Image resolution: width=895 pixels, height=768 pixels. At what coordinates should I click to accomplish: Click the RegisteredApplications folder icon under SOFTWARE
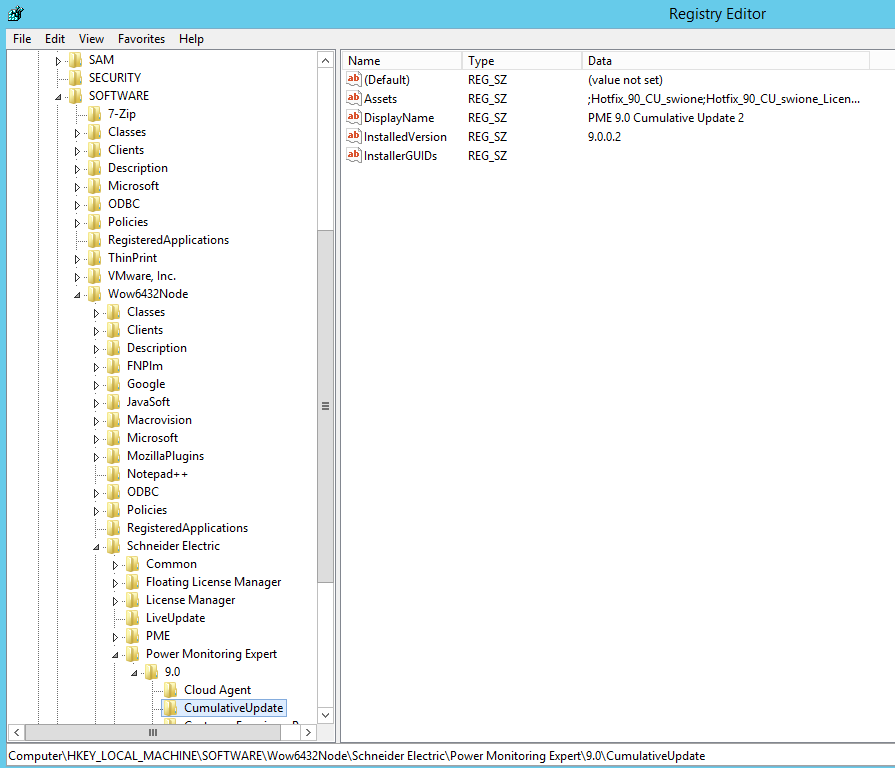[x=95, y=240]
